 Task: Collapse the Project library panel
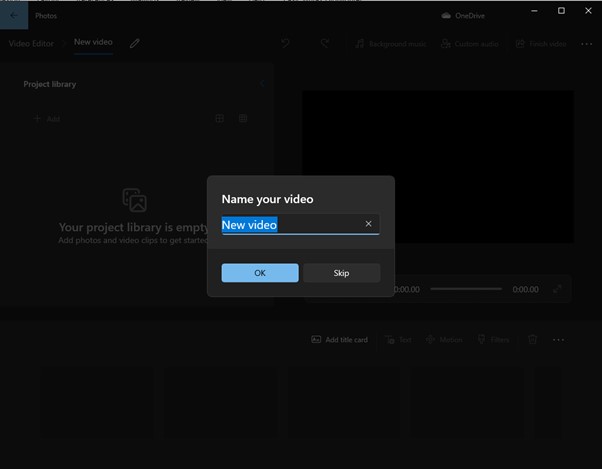click(x=262, y=84)
